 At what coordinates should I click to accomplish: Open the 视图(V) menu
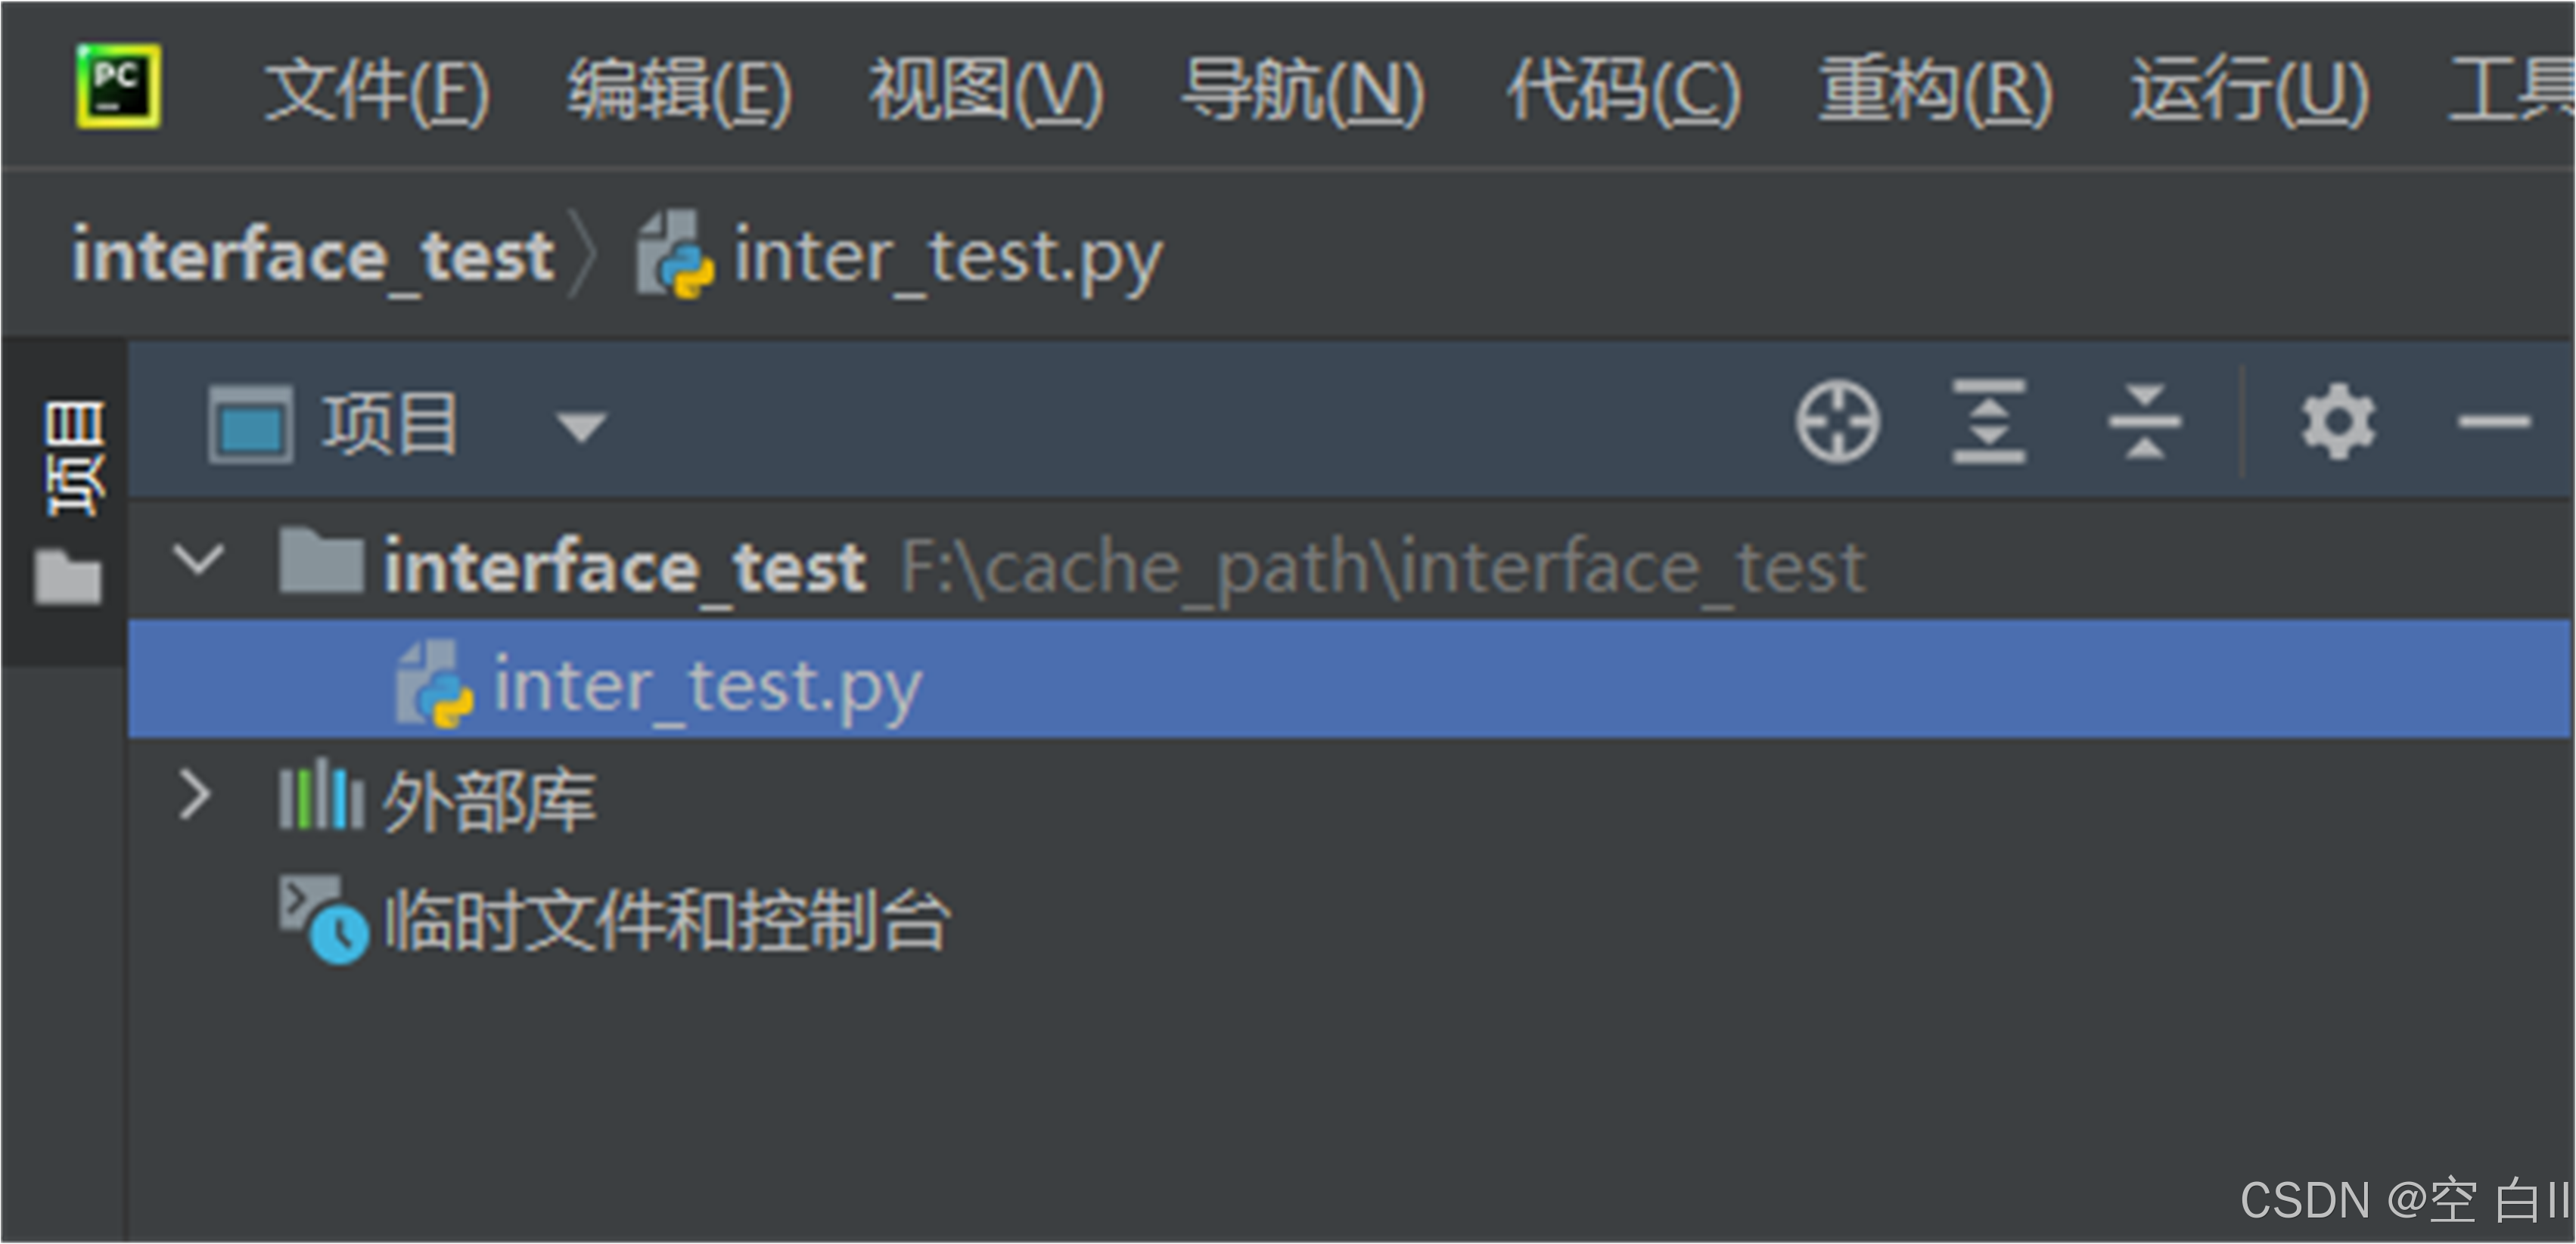tap(985, 93)
